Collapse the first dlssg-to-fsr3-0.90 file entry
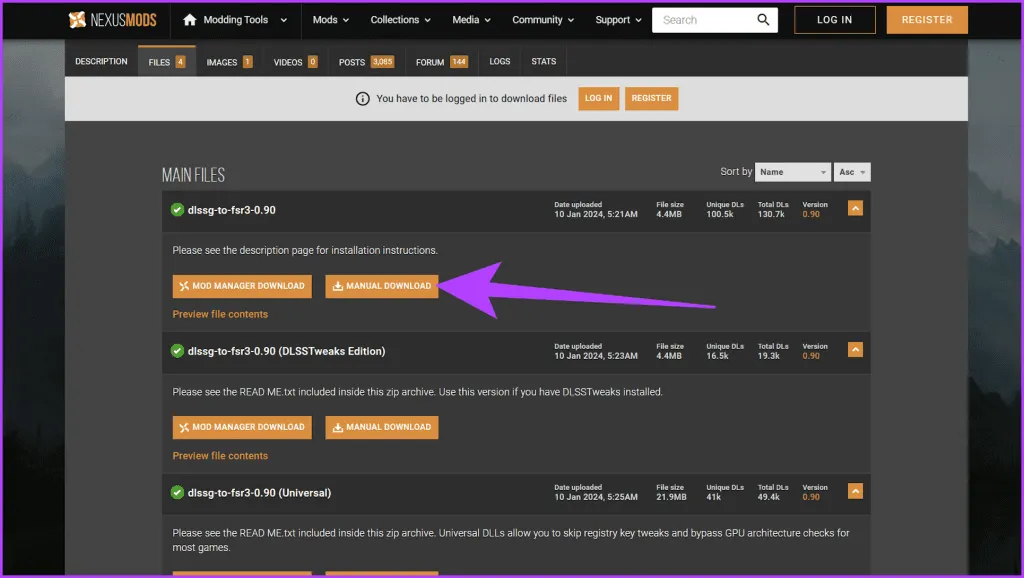This screenshot has width=1024, height=578. click(855, 209)
